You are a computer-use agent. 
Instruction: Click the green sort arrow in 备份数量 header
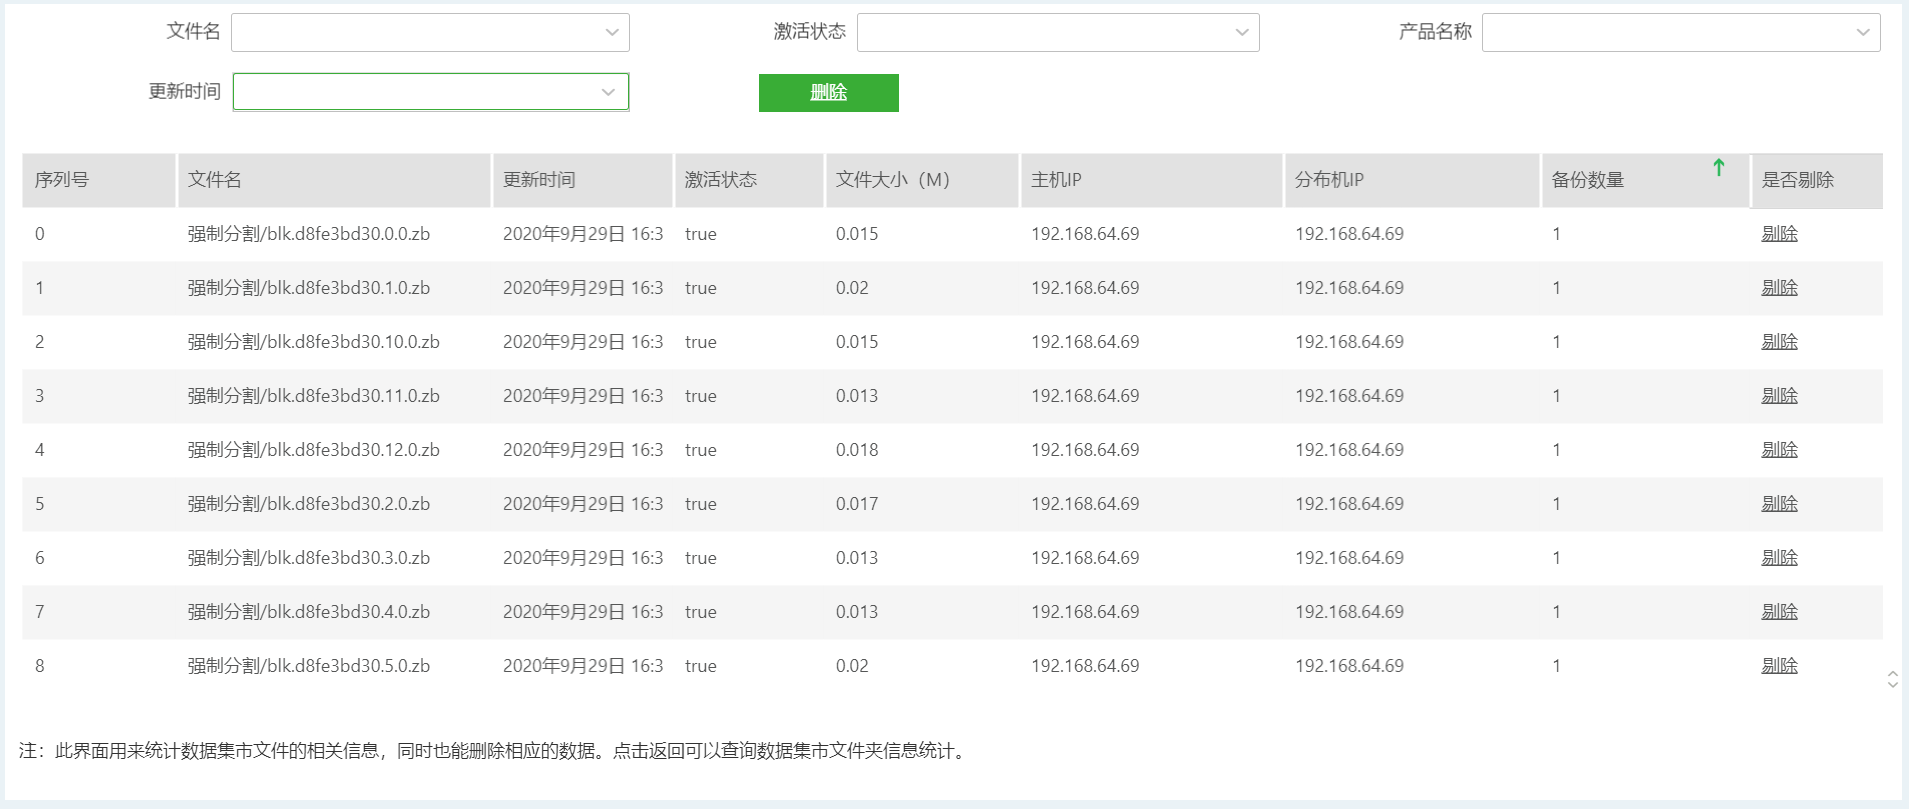coord(1718,168)
